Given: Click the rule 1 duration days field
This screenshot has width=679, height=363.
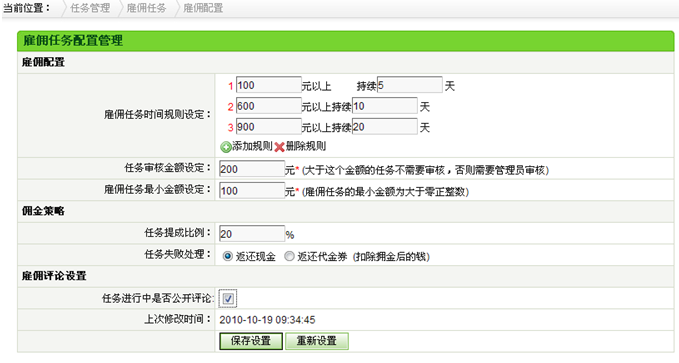Looking at the screenshot, I should pyautogui.click(x=410, y=85).
